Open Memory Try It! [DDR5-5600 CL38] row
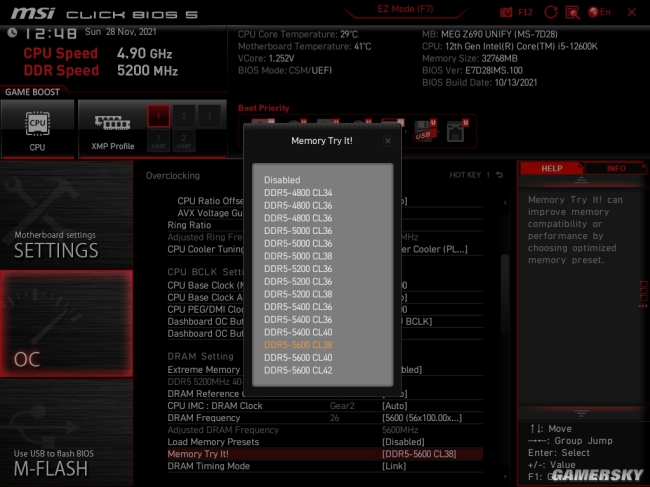Viewport: 650px width, 487px height. coord(325,454)
